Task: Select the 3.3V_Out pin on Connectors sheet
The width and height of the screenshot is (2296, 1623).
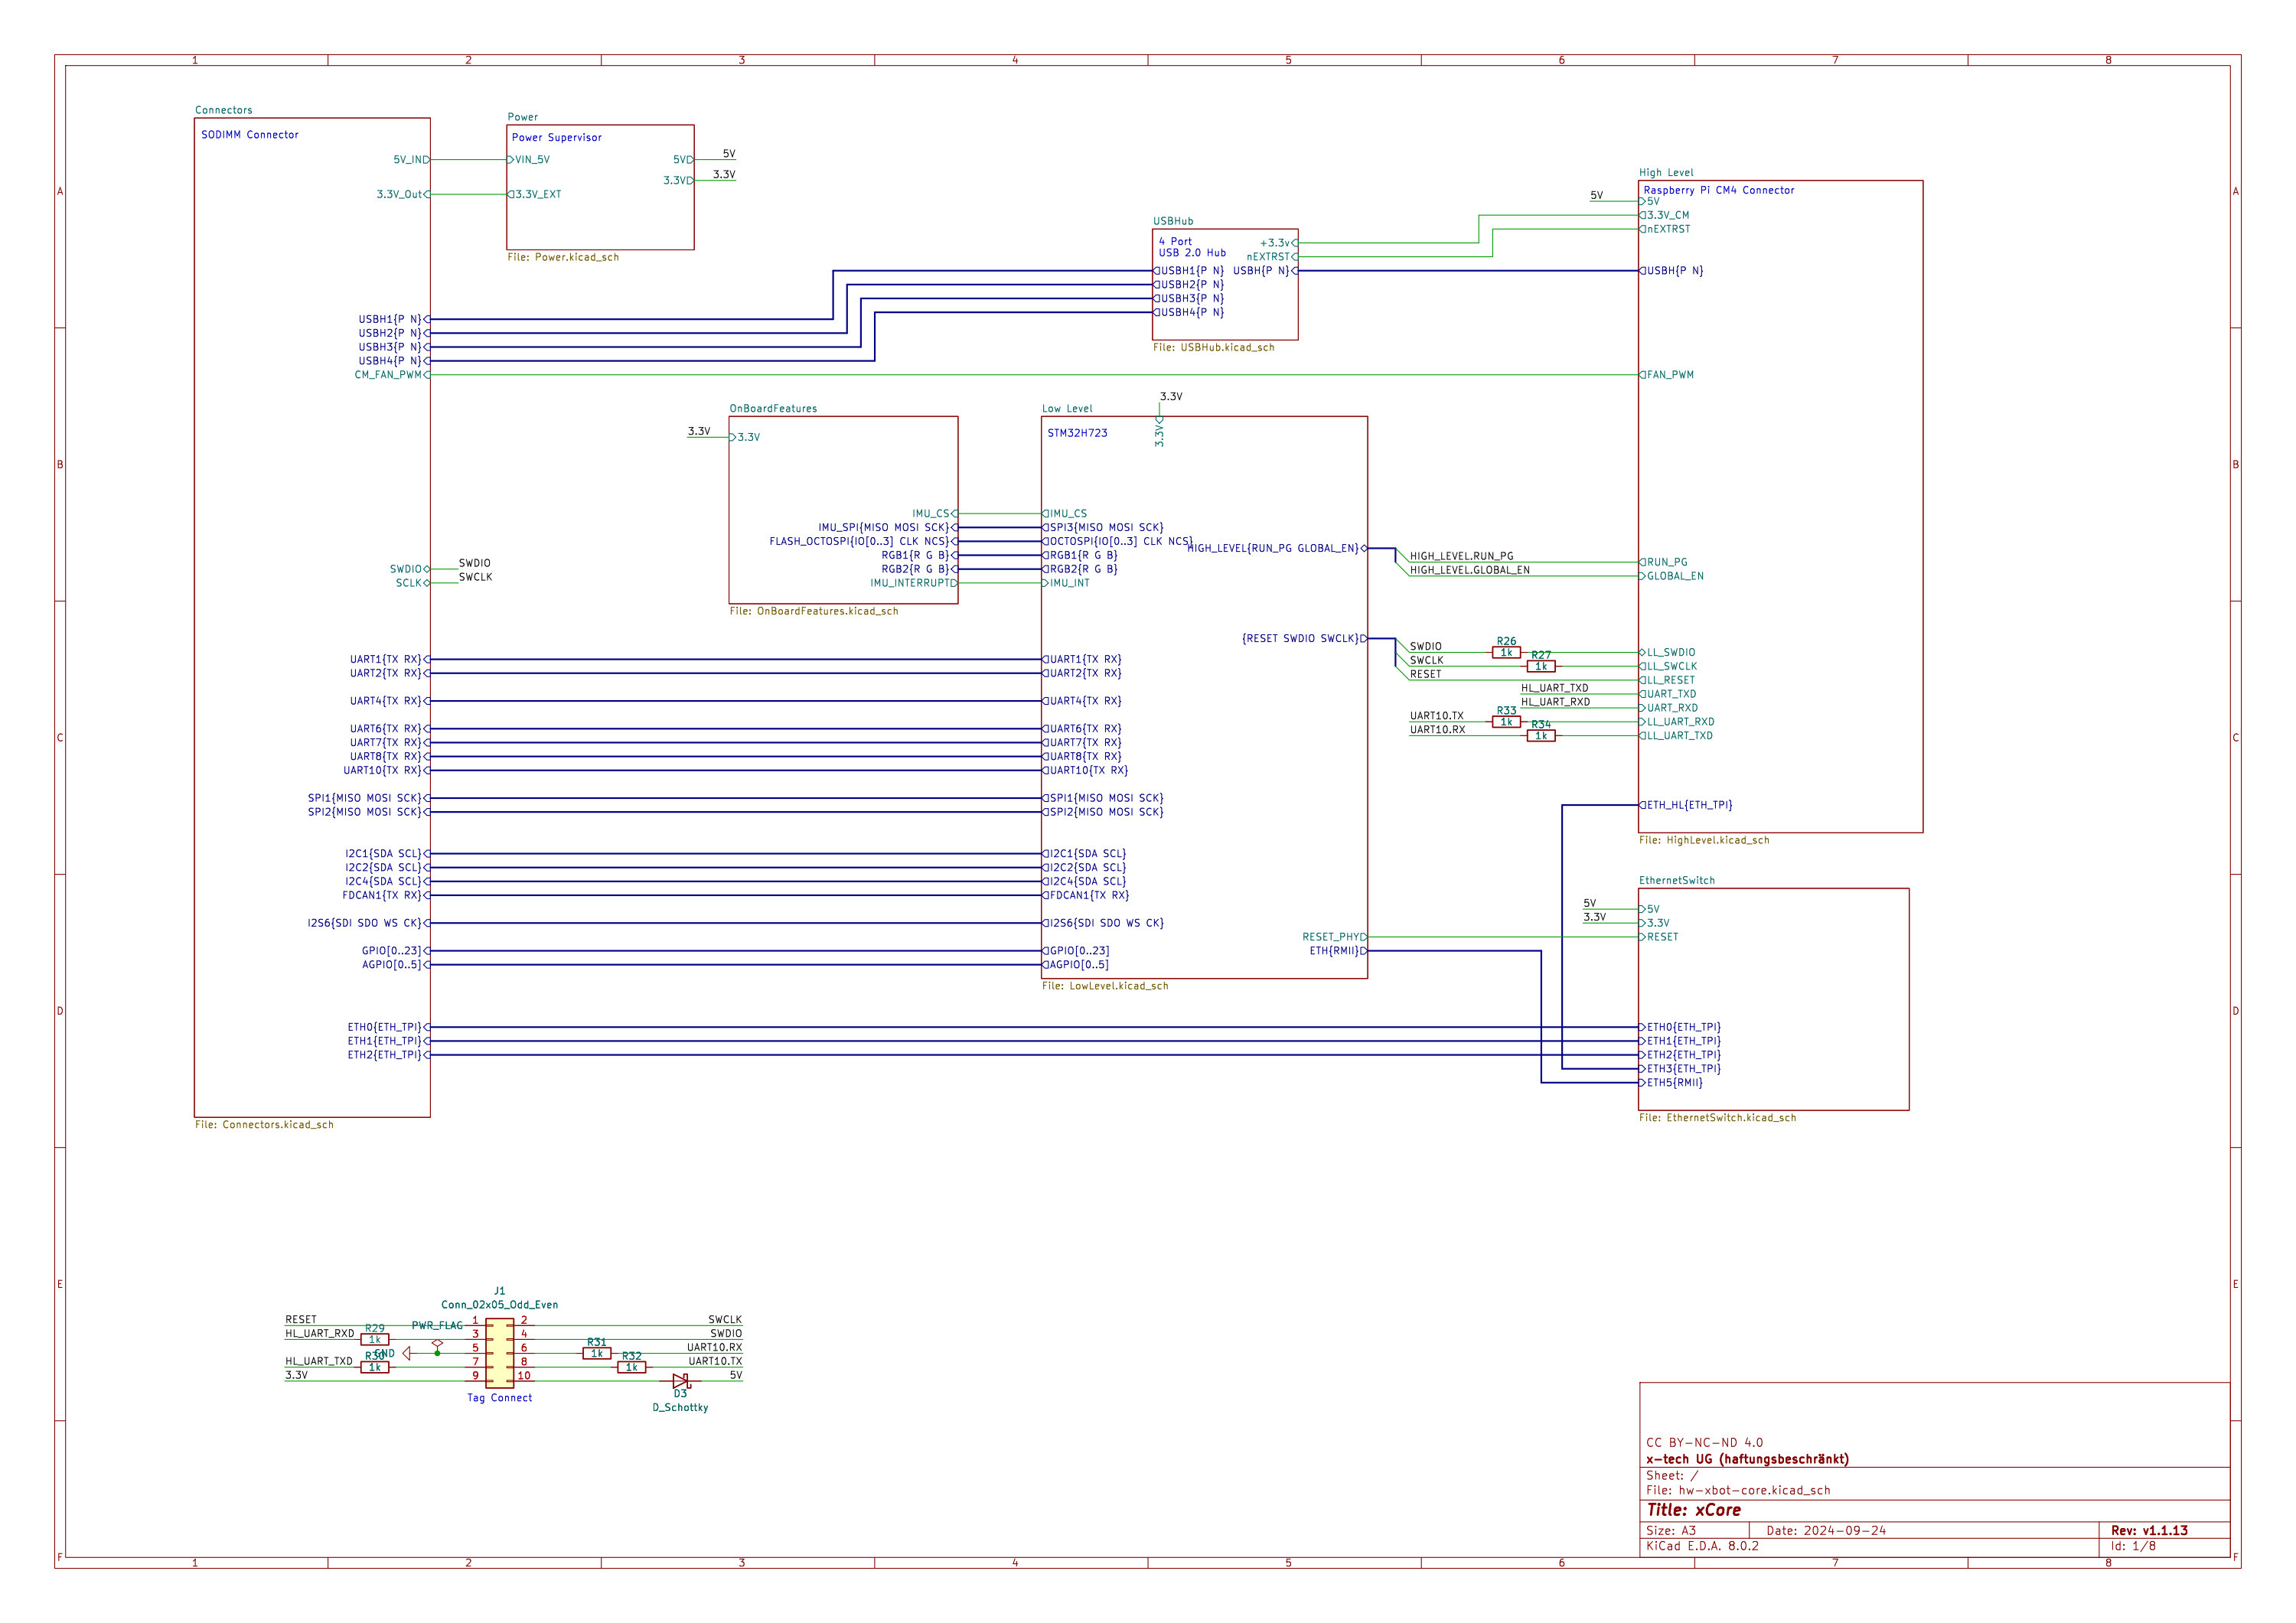Action: (x=403, y=195)
